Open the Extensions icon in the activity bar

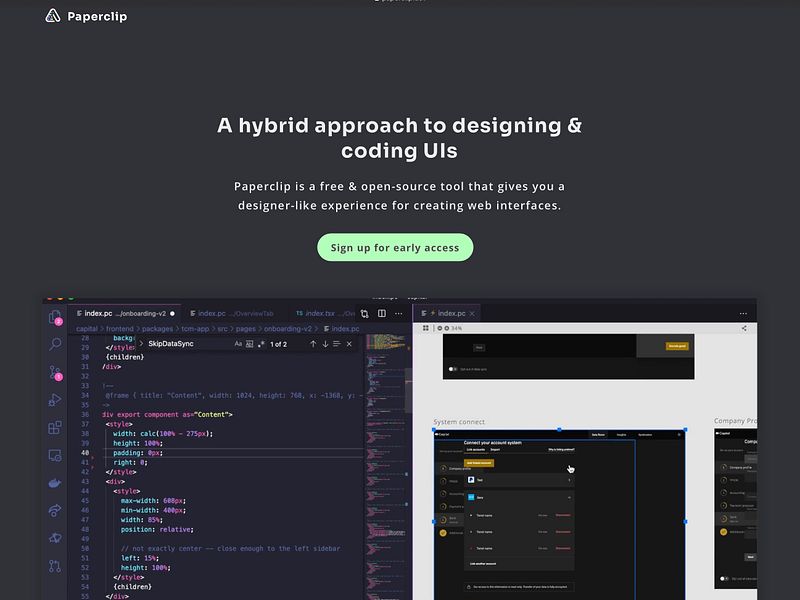click(55, 428)
